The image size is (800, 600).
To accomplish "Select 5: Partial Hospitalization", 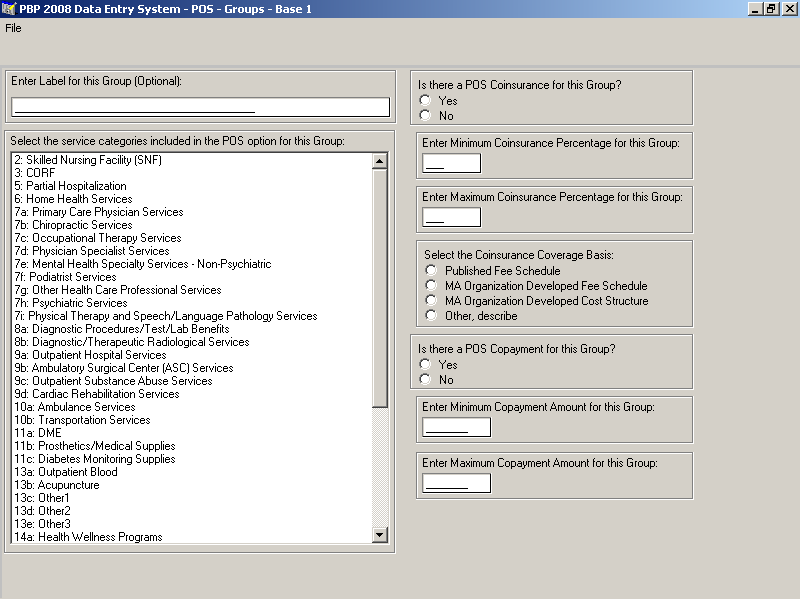I will (192, 186).
